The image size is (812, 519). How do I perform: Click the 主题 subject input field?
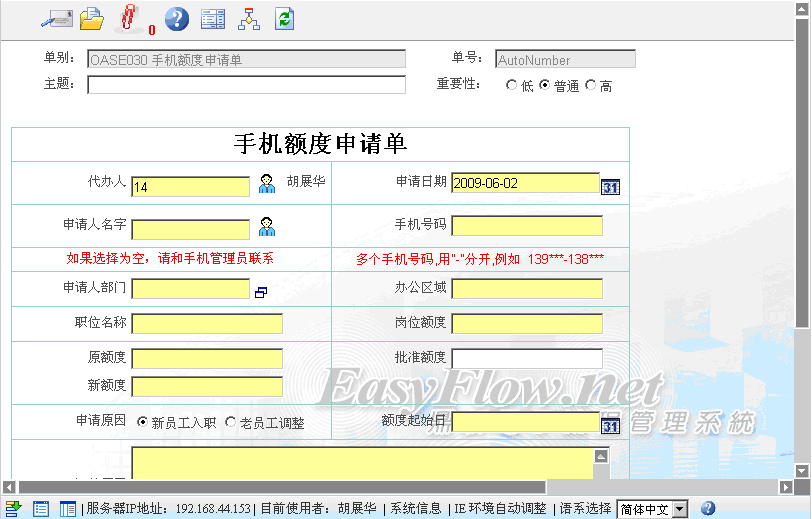click(x=246, y=85)
